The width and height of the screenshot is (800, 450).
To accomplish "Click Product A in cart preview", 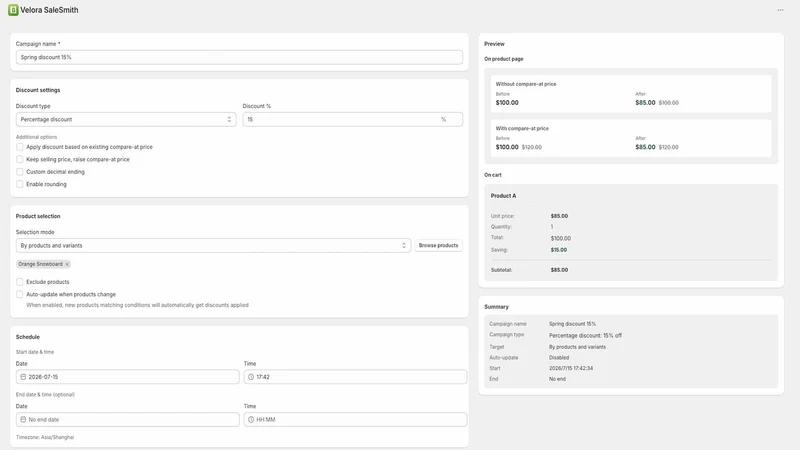I will 504,196.
